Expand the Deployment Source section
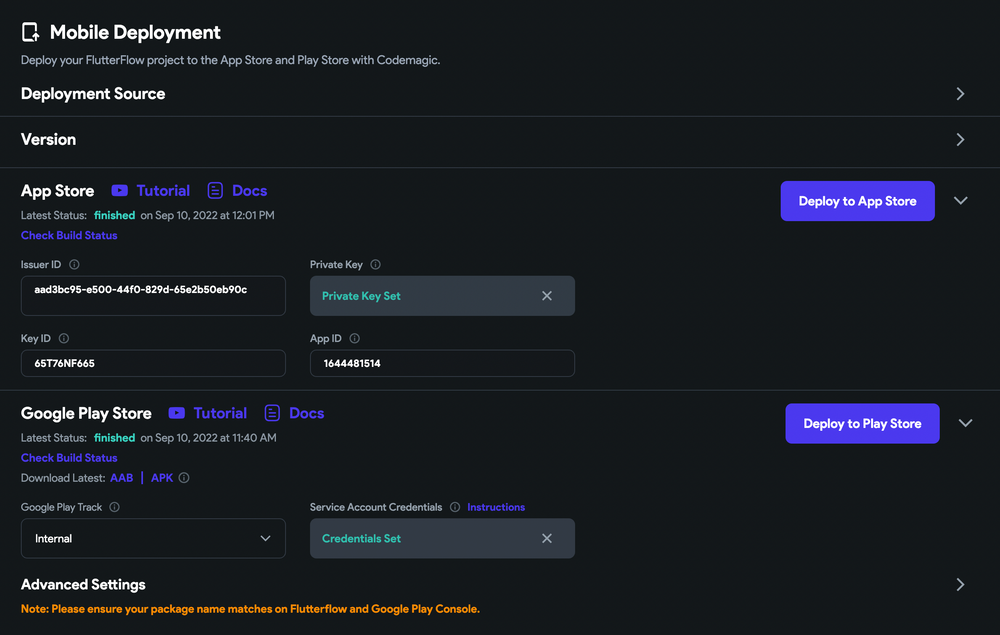1000x635 pixels. click(x=959, y=93)
